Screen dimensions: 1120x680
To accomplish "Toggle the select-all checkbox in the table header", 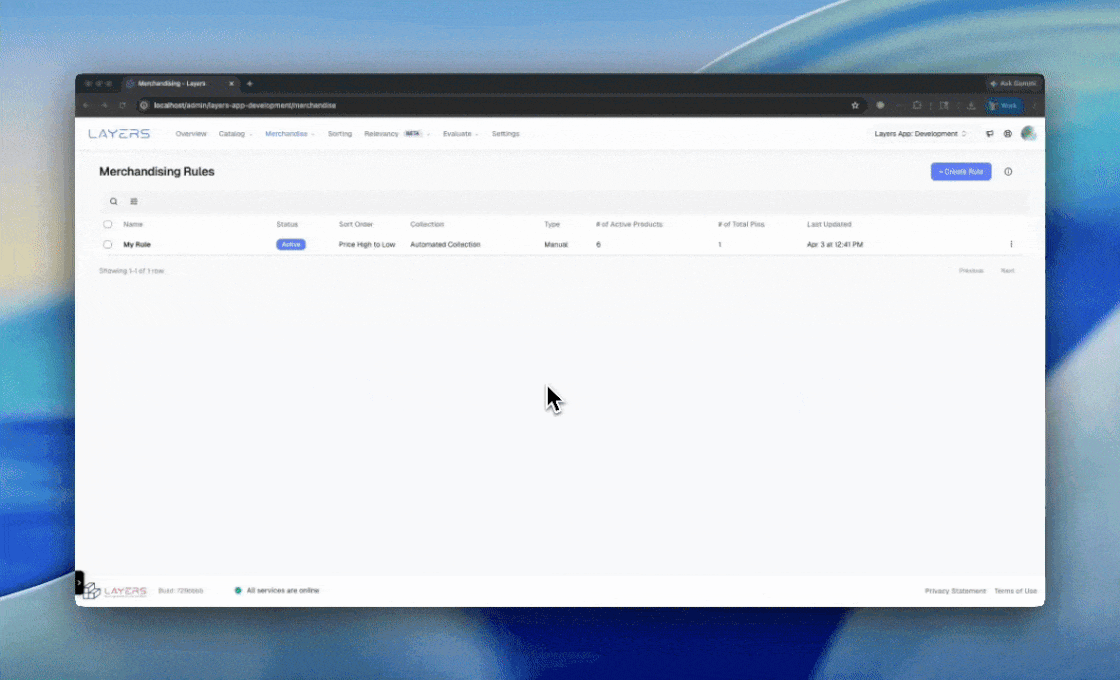I will [x=107, y=224].
